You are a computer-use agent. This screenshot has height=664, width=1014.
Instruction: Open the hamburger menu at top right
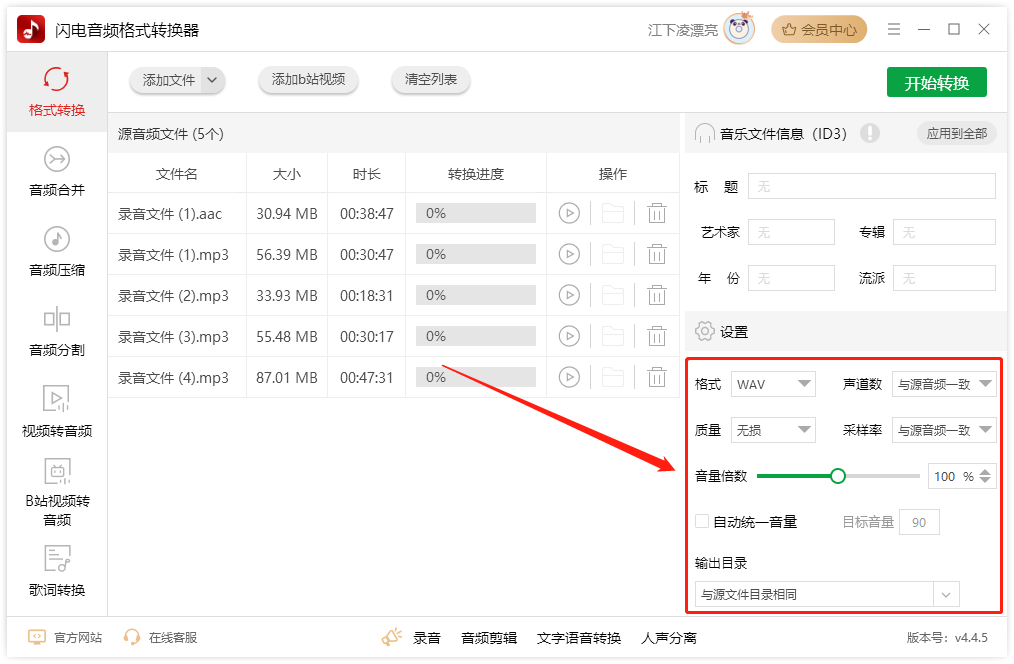893,29
